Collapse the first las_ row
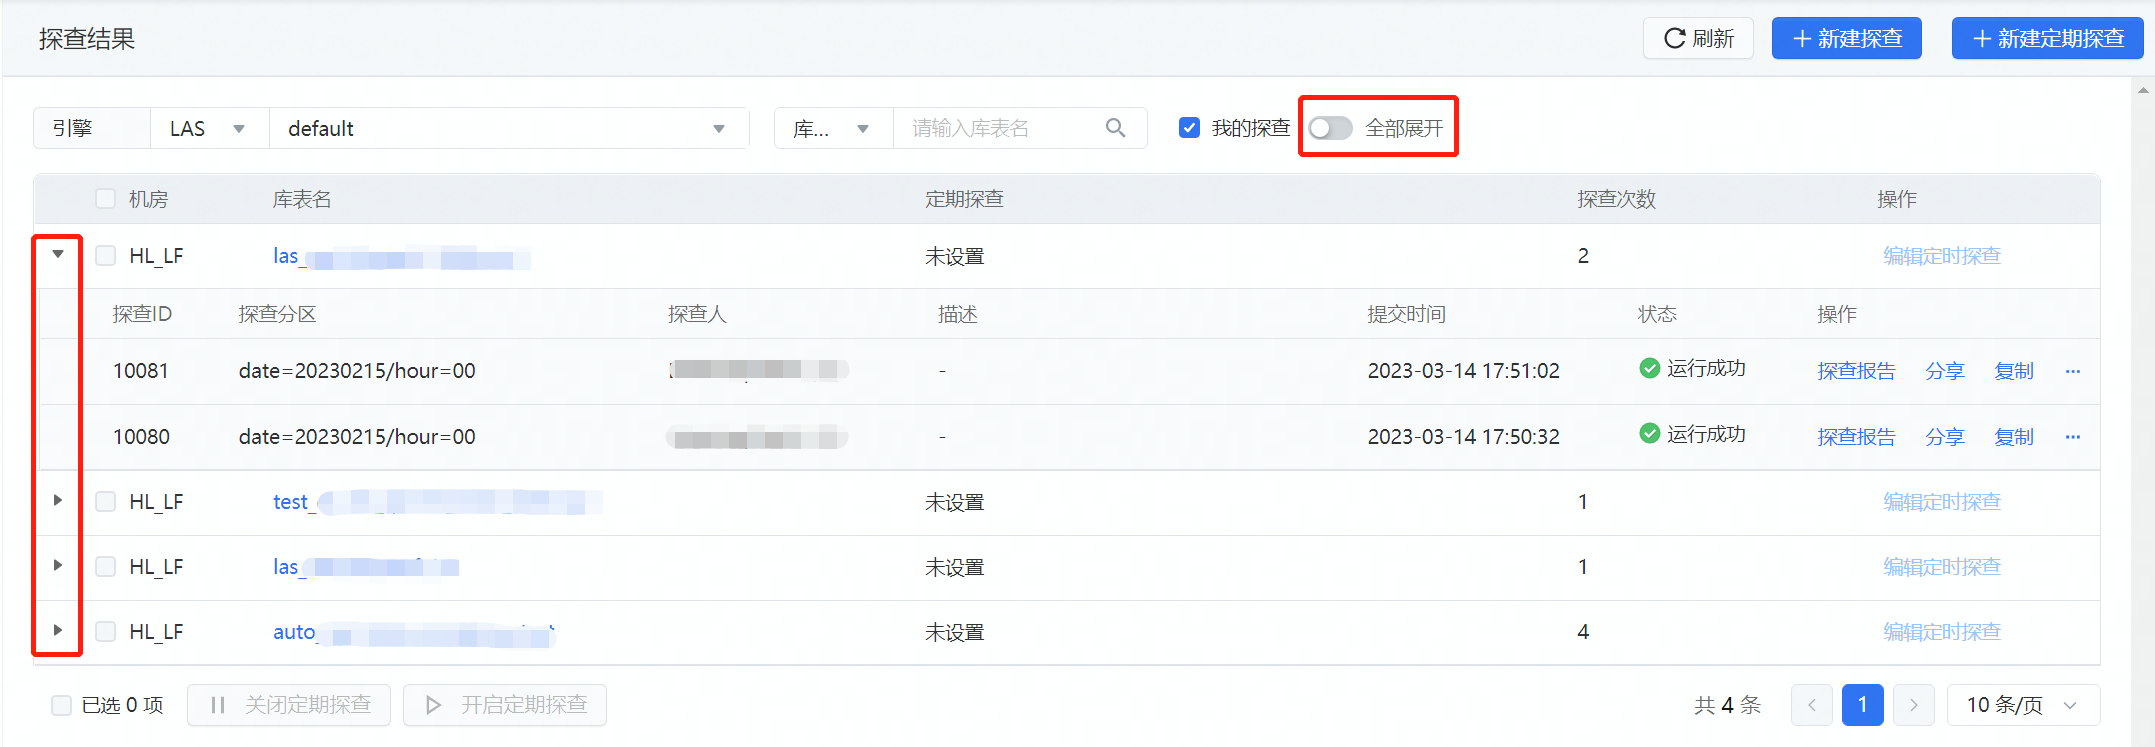Screen dimensions: 2155x747 [58, 254]
